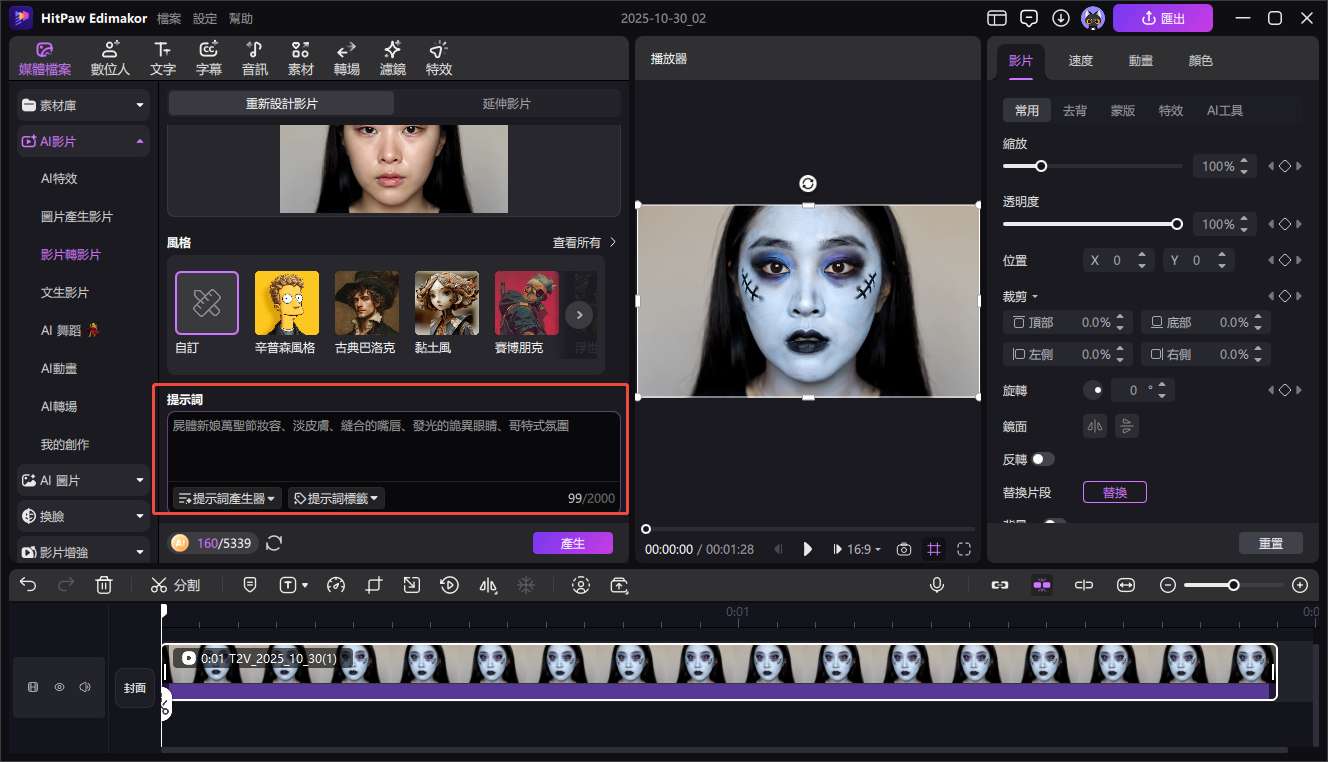Click the horizontal flip icon beside 鏡面
The width and height of the screenshot is (1328, 762).
point(1094,425)
